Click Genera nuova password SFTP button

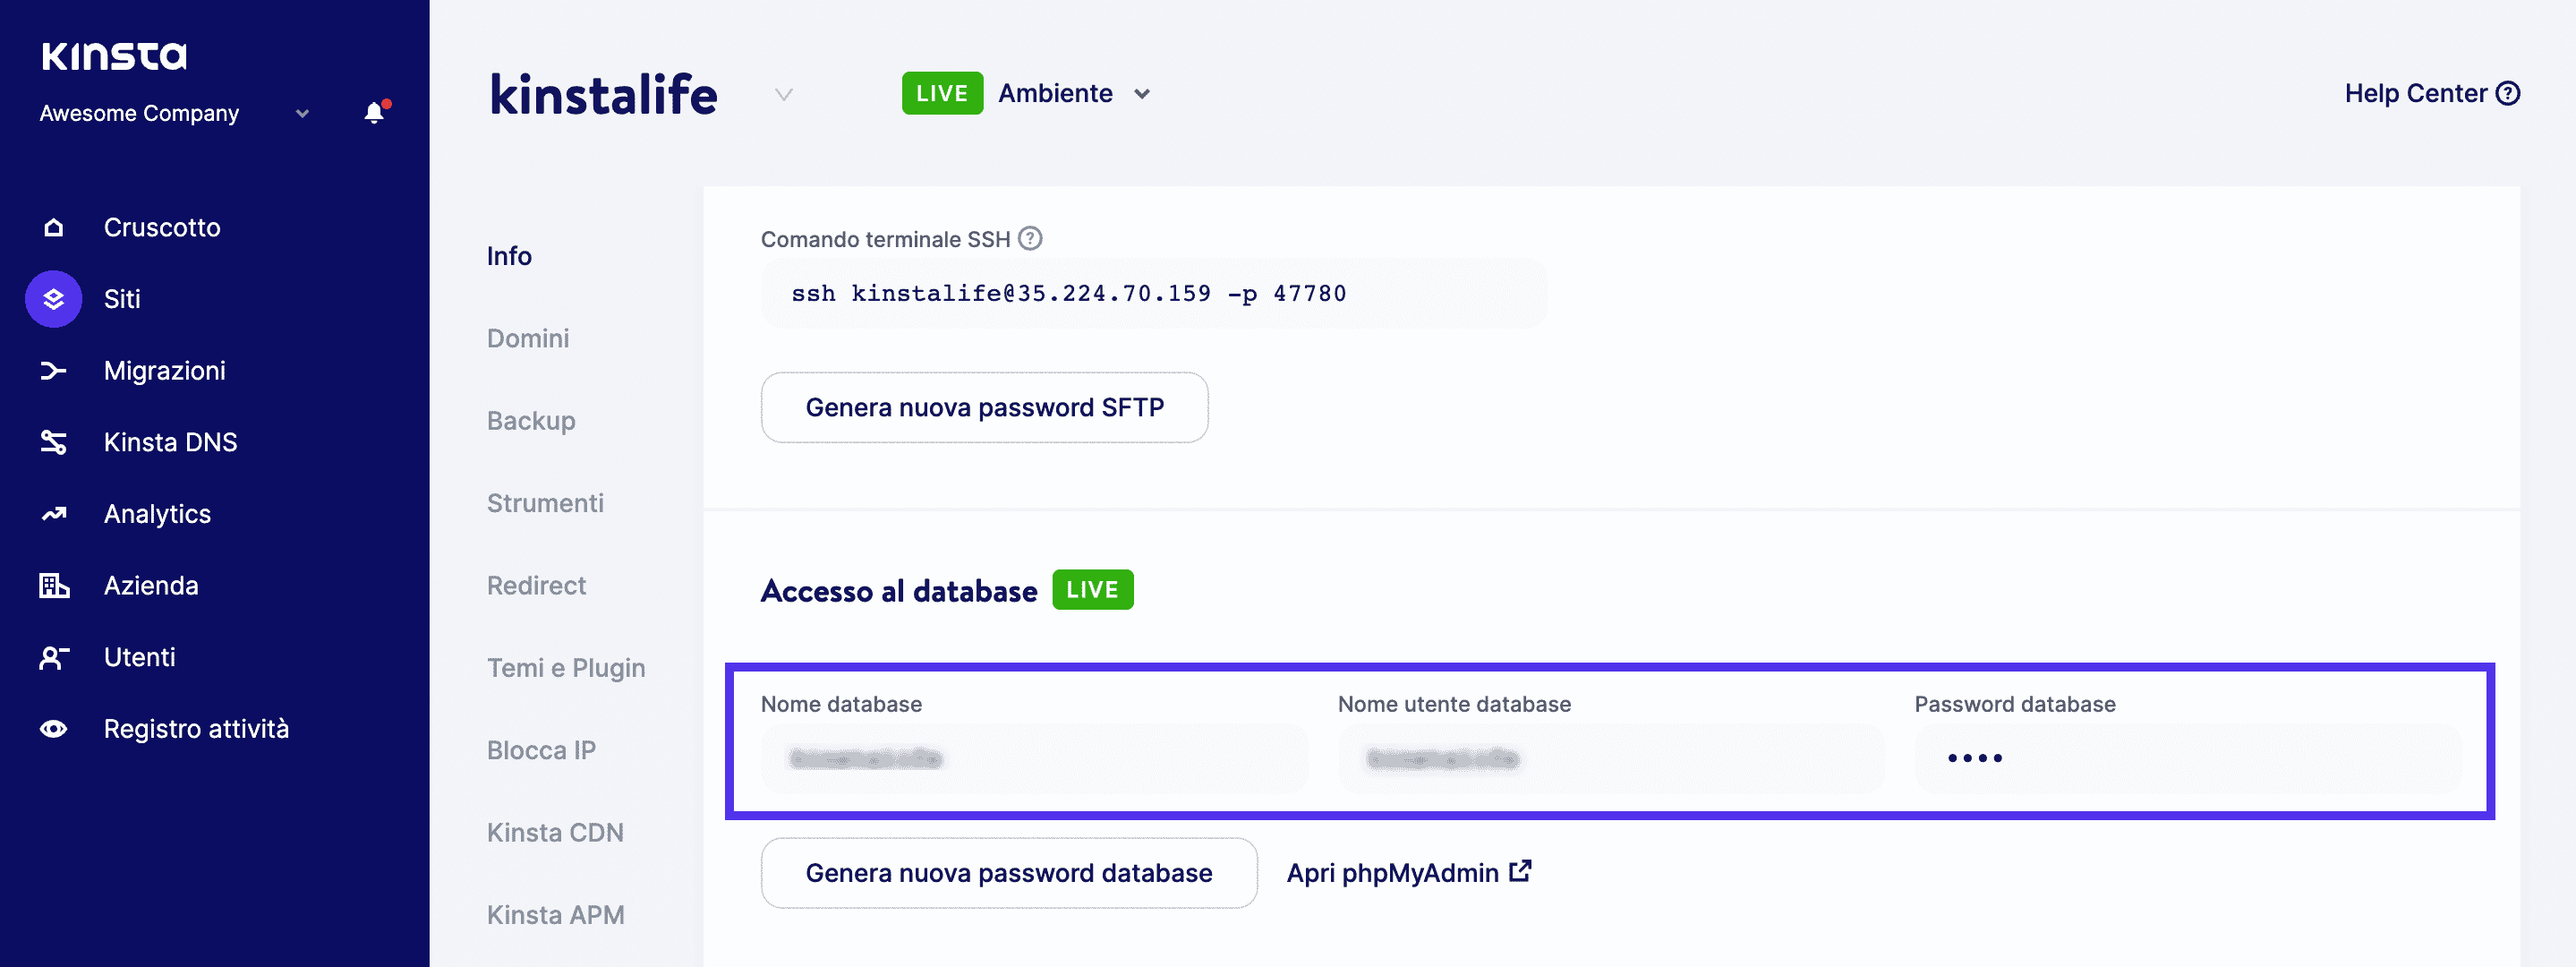tap(984, 407)
